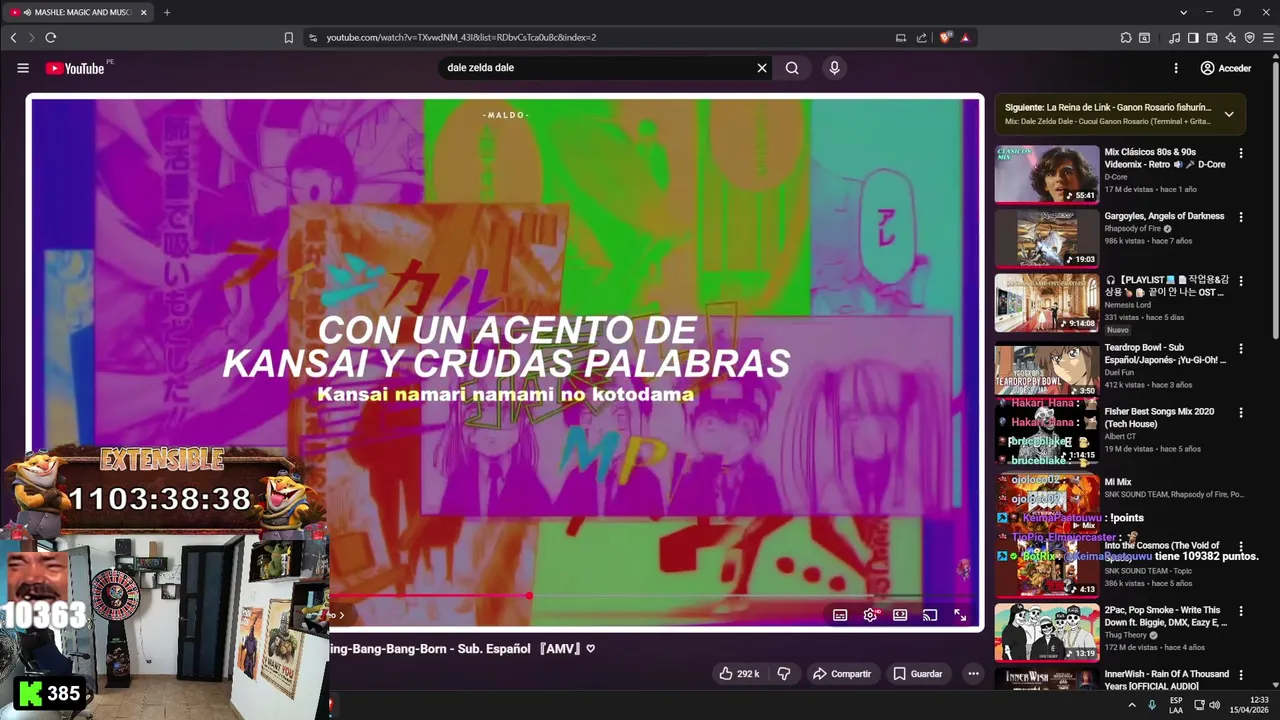Clear the search box text
The image size is (1280, 720).
pyautogui.click(x=762, y=68)
